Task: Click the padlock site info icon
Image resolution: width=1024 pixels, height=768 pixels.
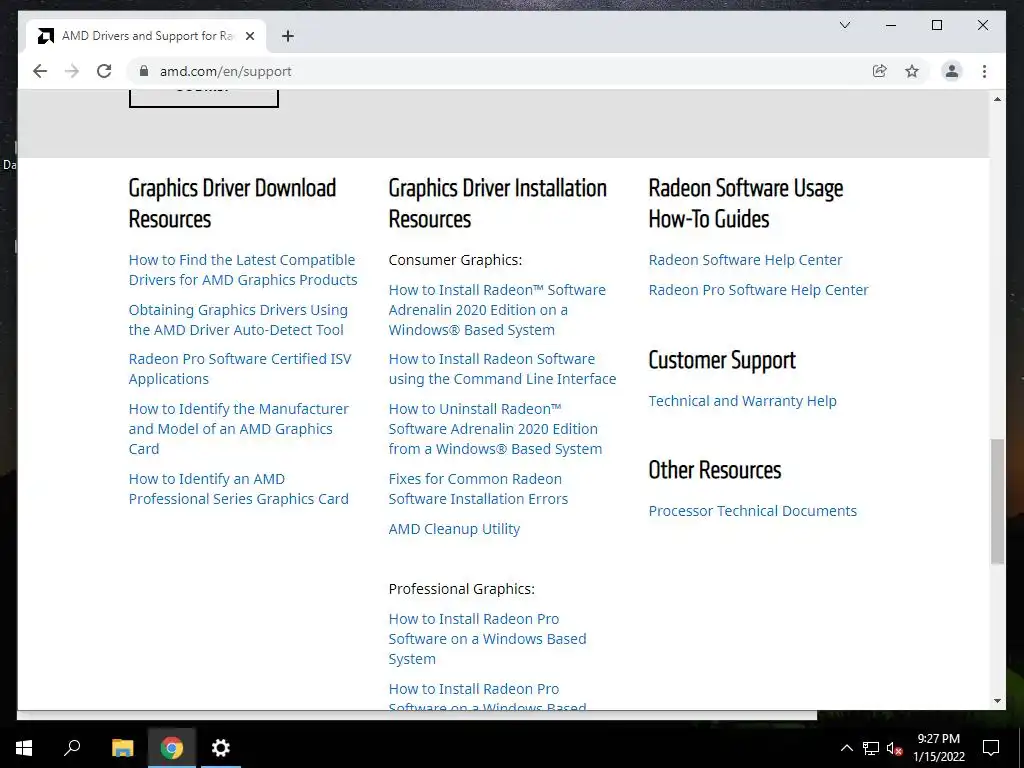Action: (144, 71)
